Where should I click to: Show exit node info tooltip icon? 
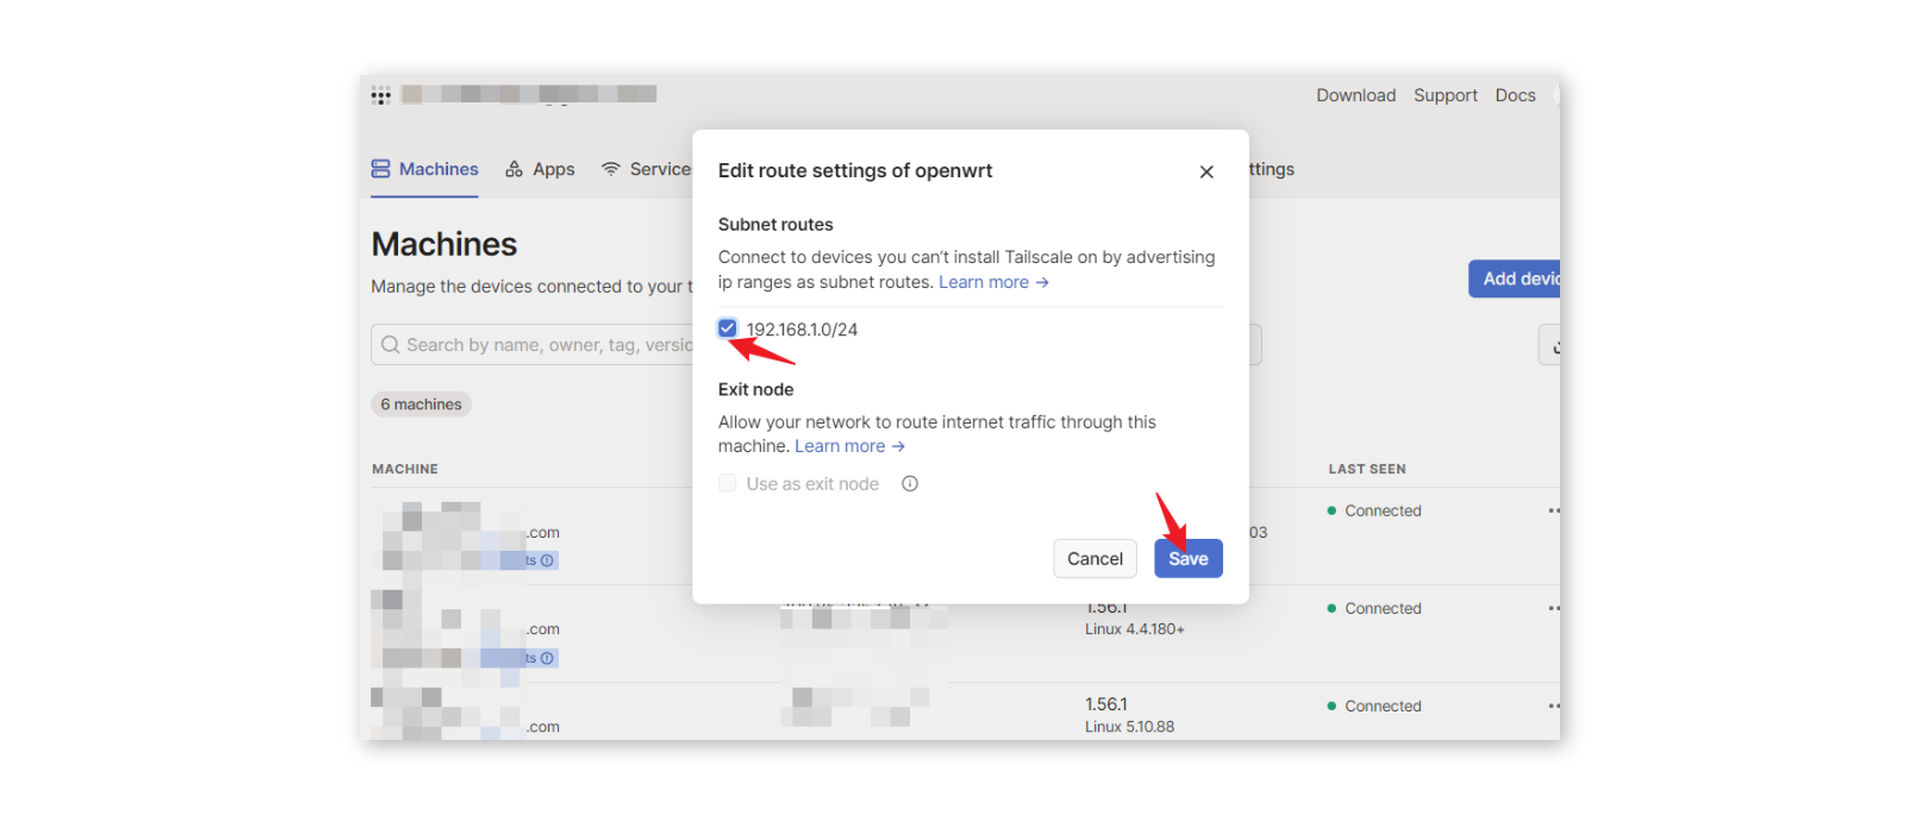910,484
